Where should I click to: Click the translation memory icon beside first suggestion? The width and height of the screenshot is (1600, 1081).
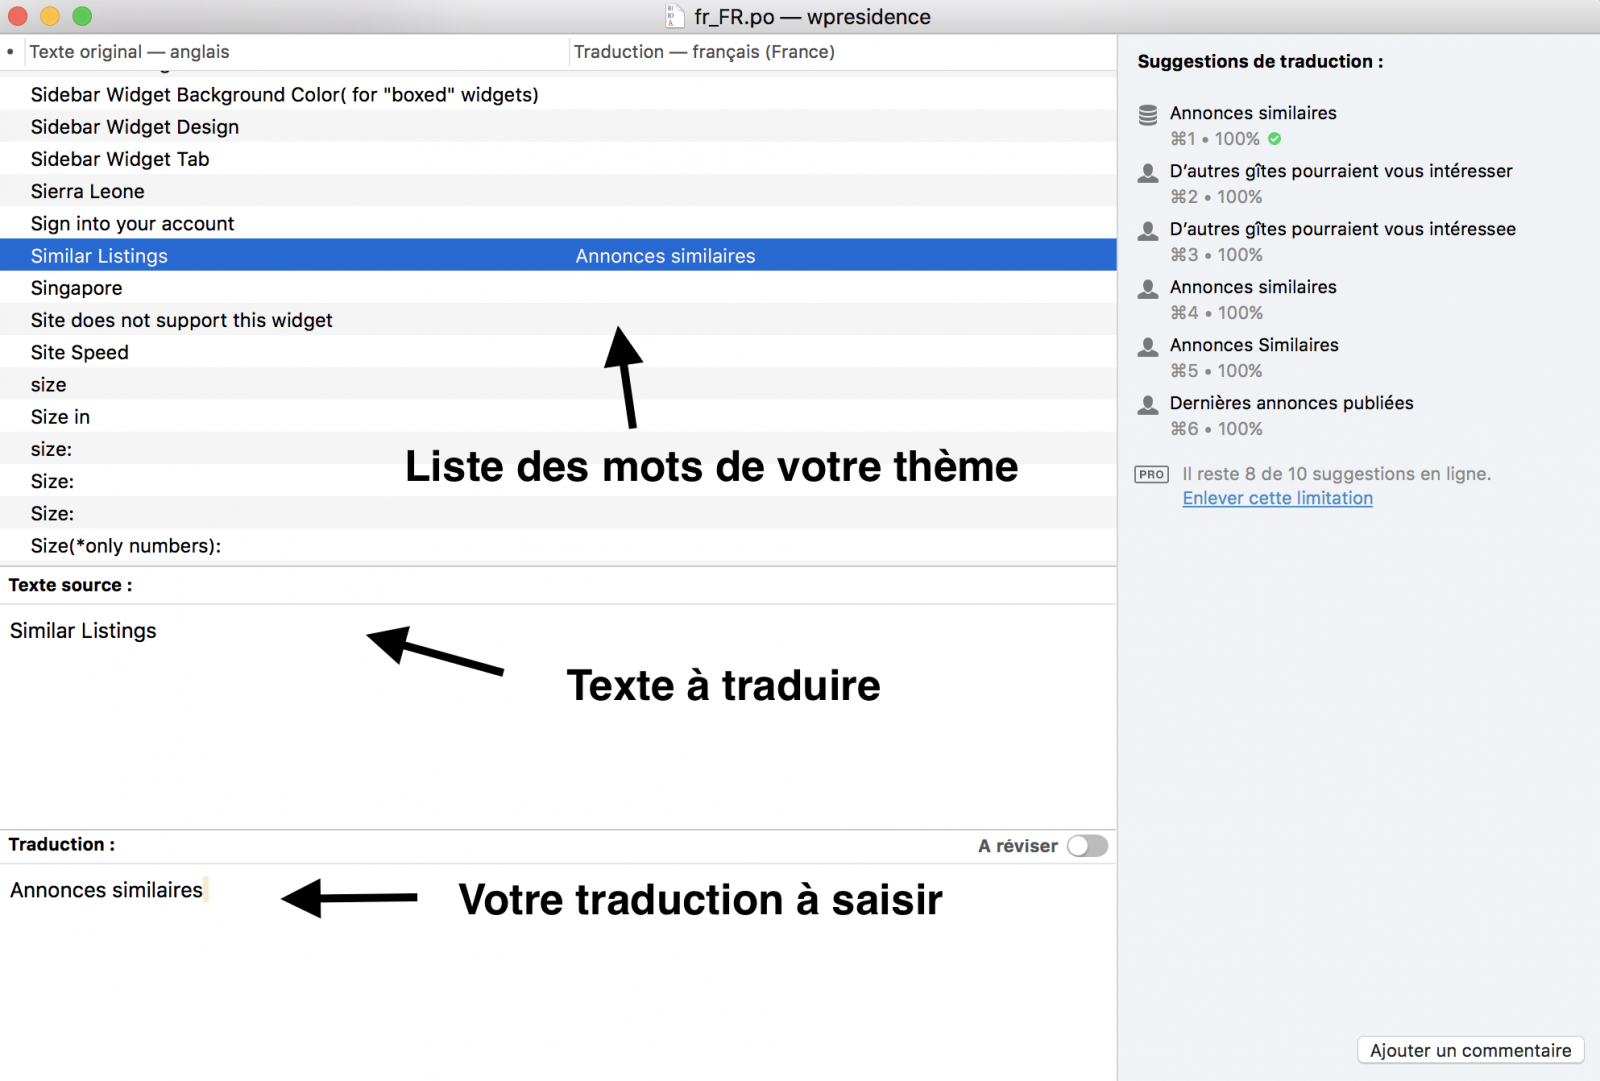coord(1148,115)
